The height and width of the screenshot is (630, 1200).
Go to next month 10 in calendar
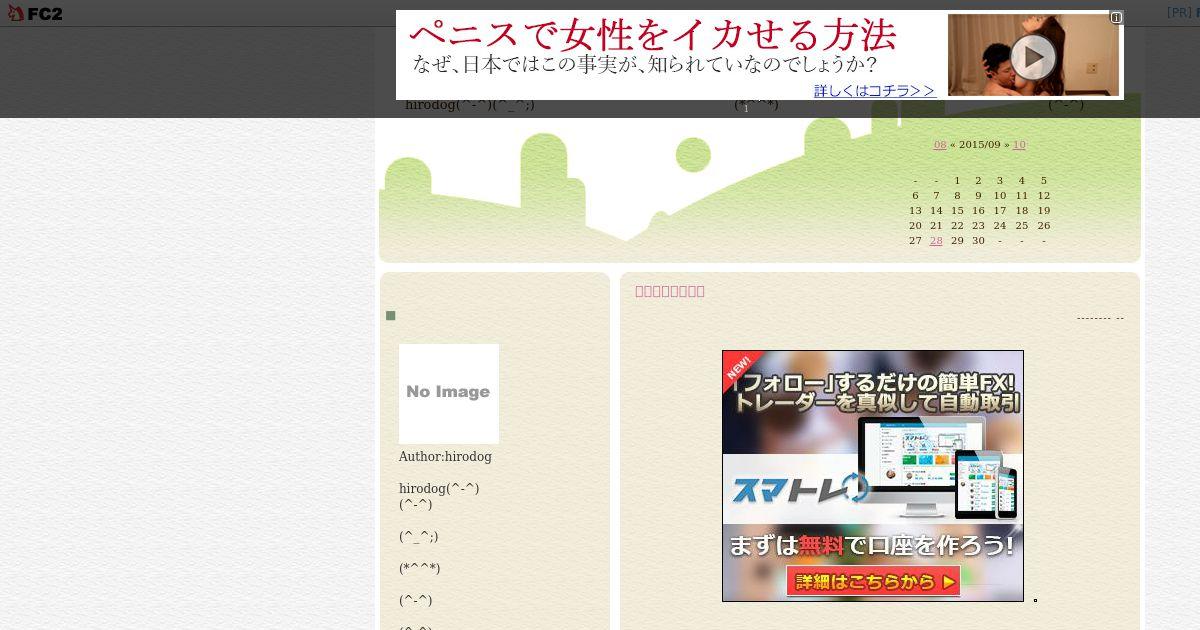click(1019, 145)
